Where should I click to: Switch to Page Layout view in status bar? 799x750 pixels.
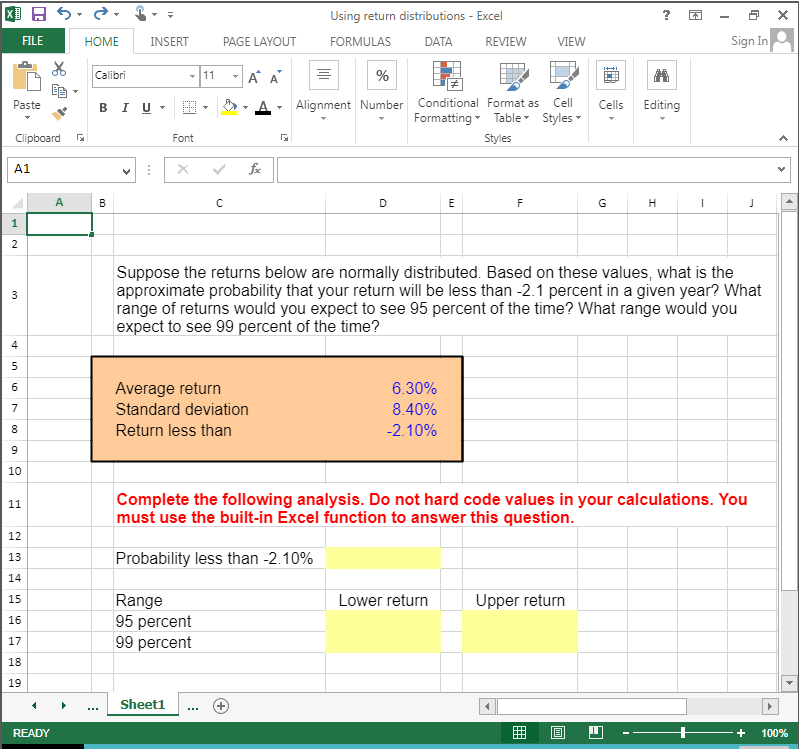(558, 733)
